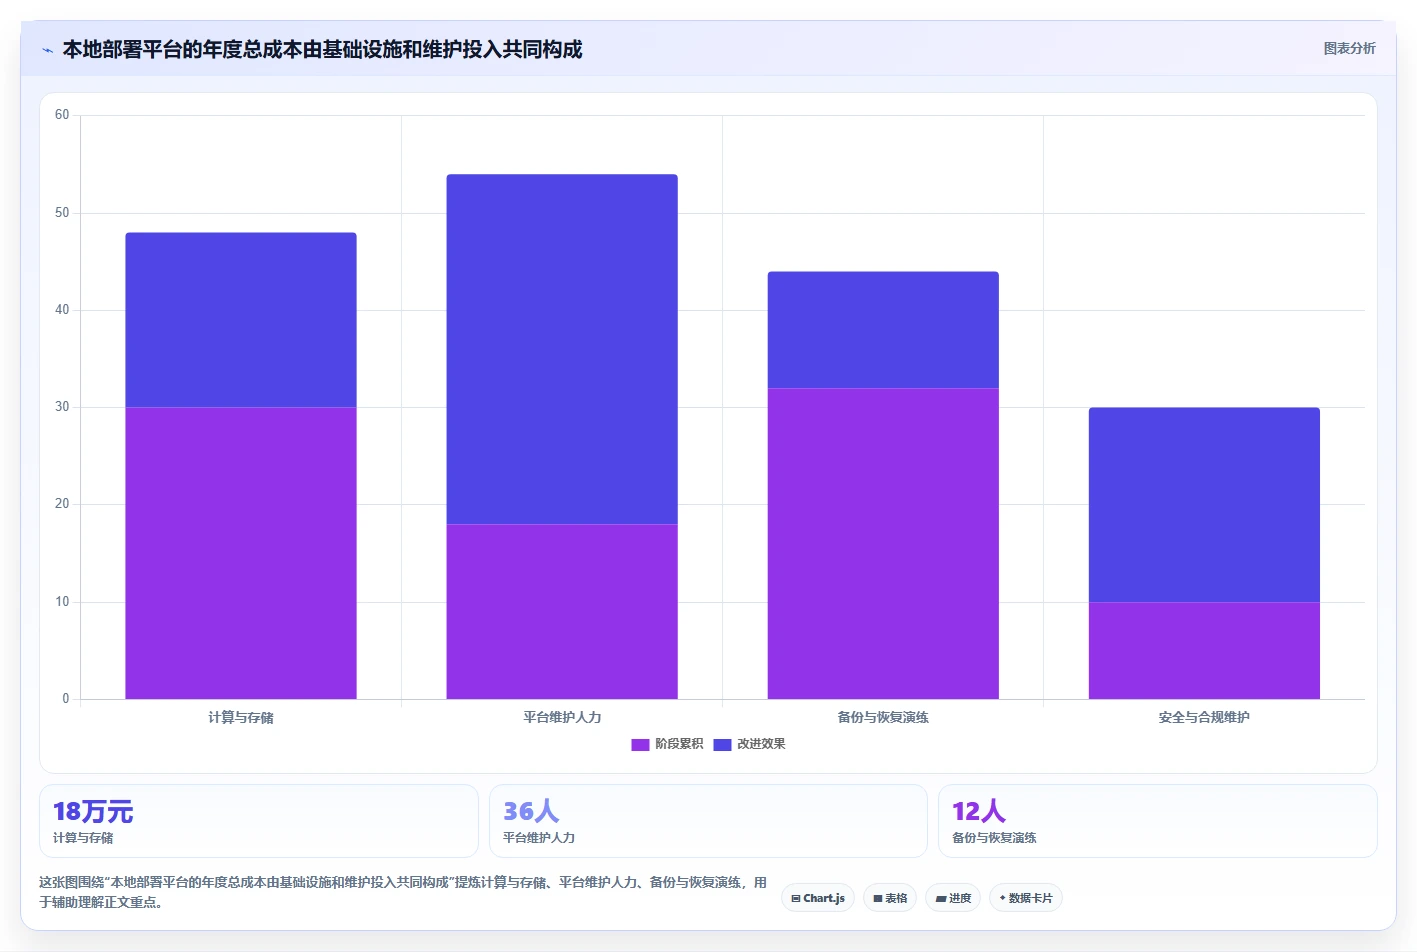1417x952 pixels.
Task: Select the blue segment of 计算与存储 bar
Action: (241, 320)
